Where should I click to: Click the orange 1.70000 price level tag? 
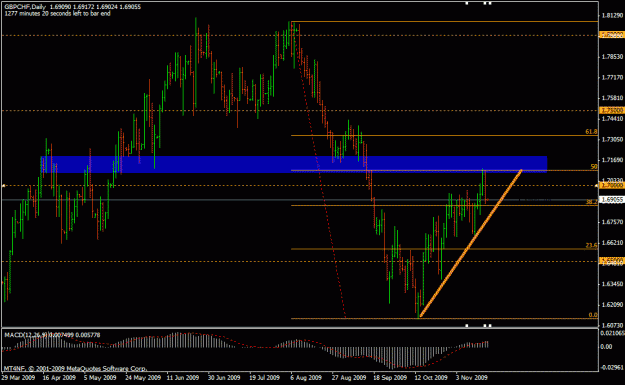pyautogui.click(x=612, y=186)
